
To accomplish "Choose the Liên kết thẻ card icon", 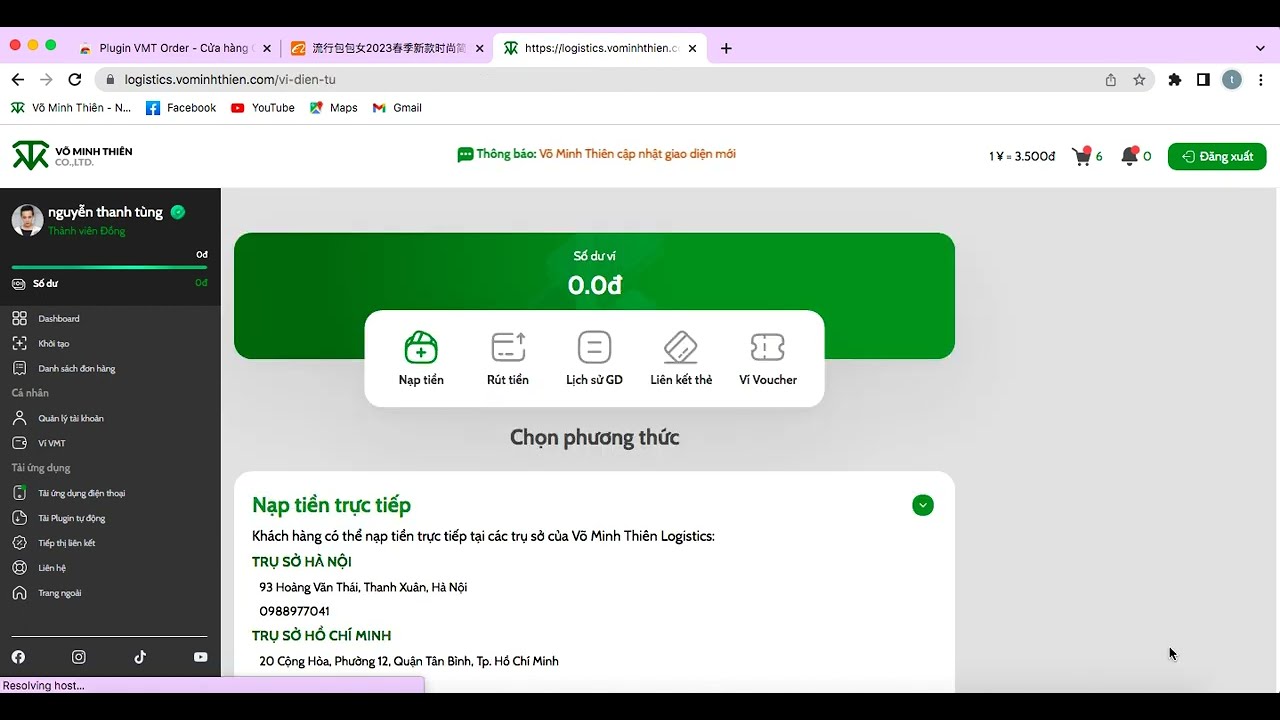I will 681,347.
